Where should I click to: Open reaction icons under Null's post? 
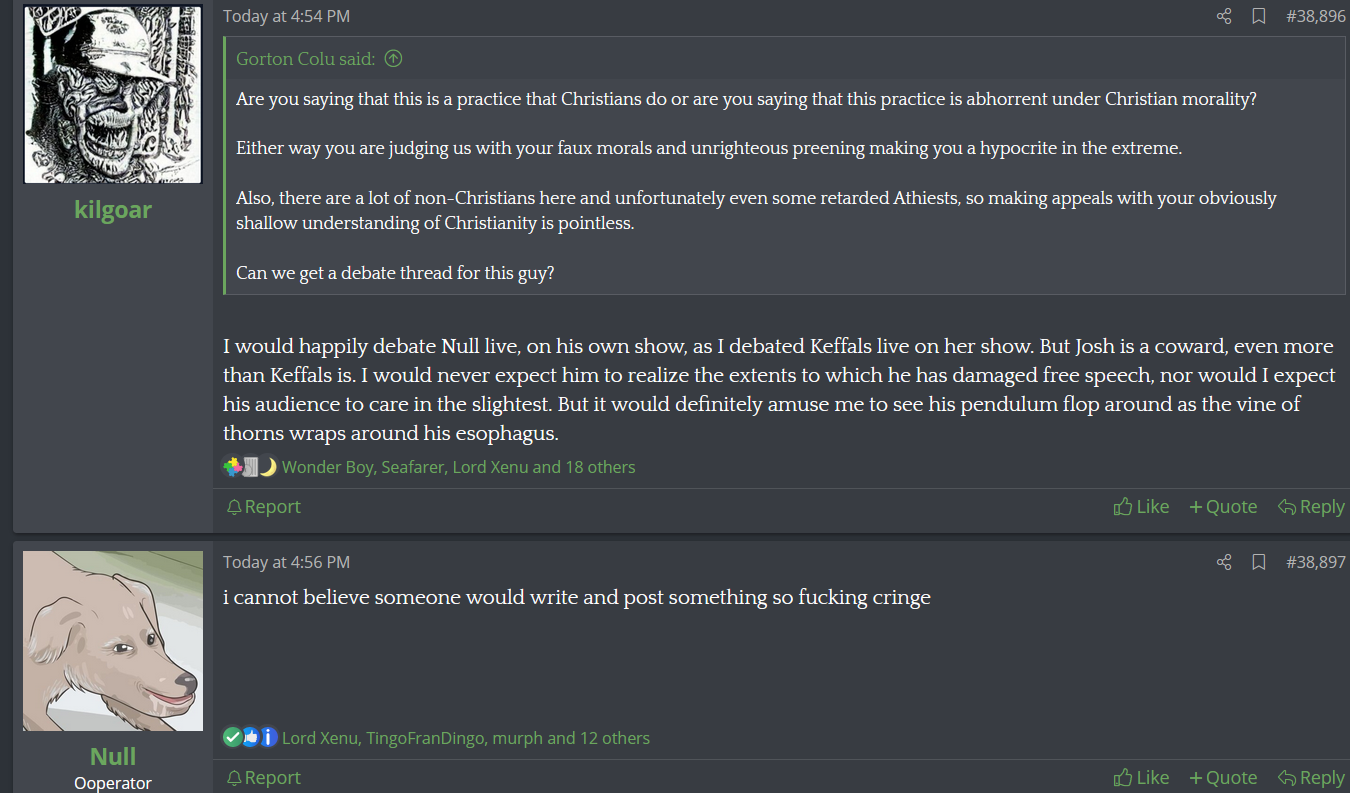(249, 738)
